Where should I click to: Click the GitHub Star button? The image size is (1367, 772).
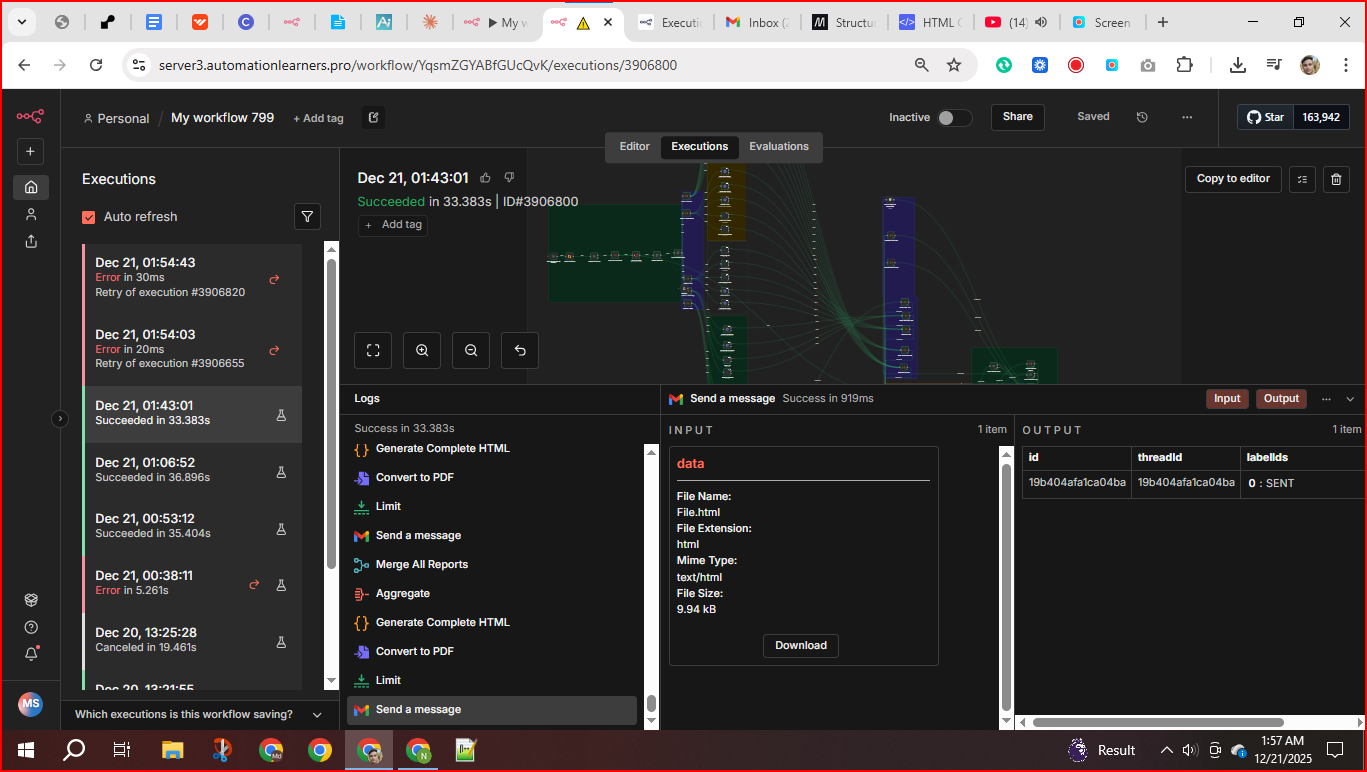[x=1265, y=117]
